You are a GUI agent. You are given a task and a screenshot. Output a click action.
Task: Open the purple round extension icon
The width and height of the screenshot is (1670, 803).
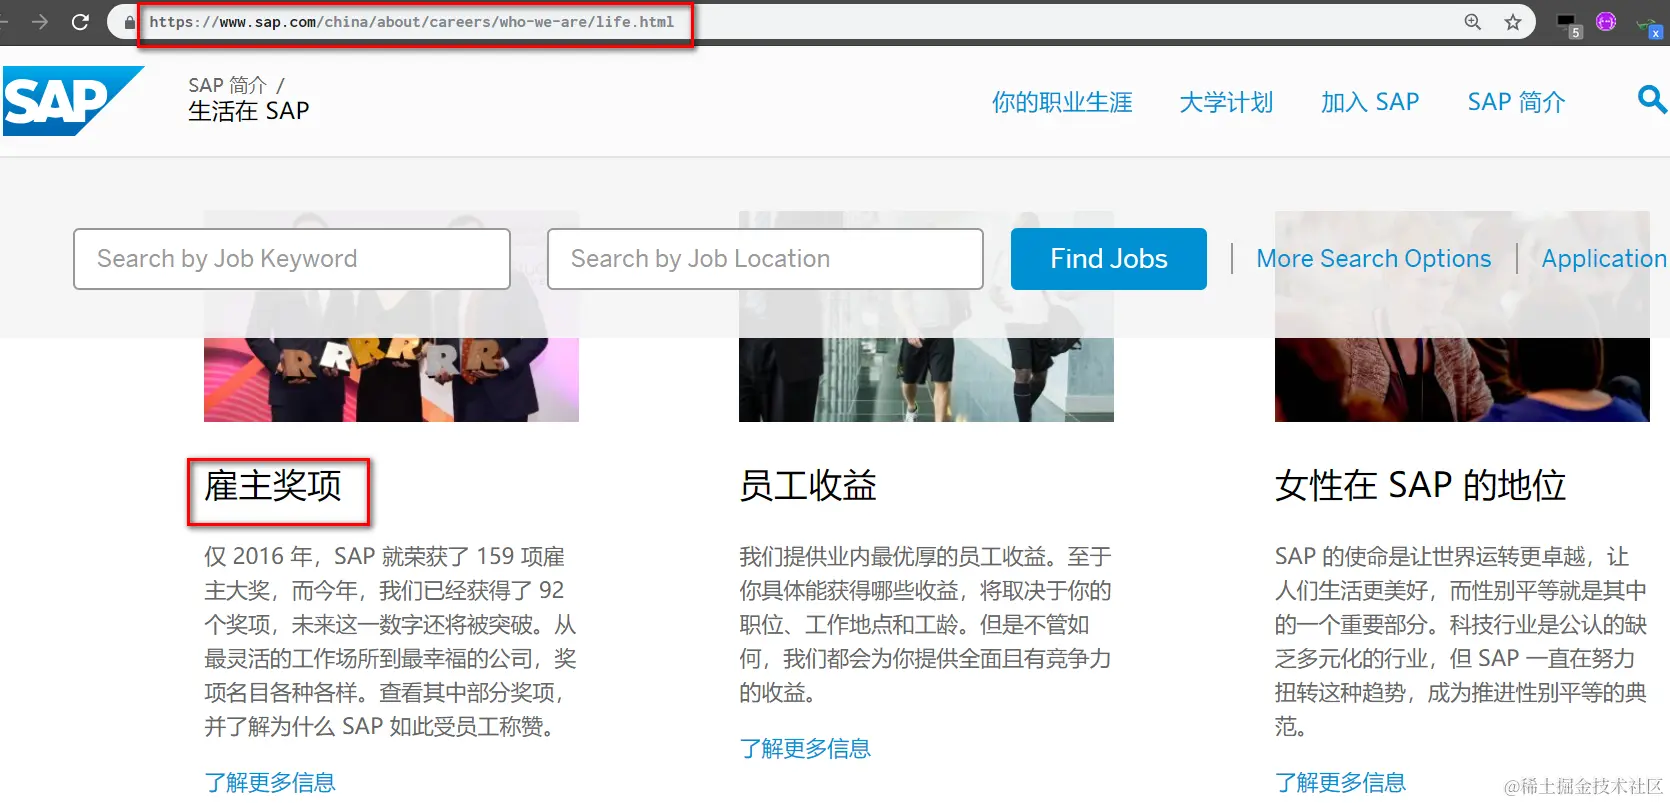[1606, 21]
